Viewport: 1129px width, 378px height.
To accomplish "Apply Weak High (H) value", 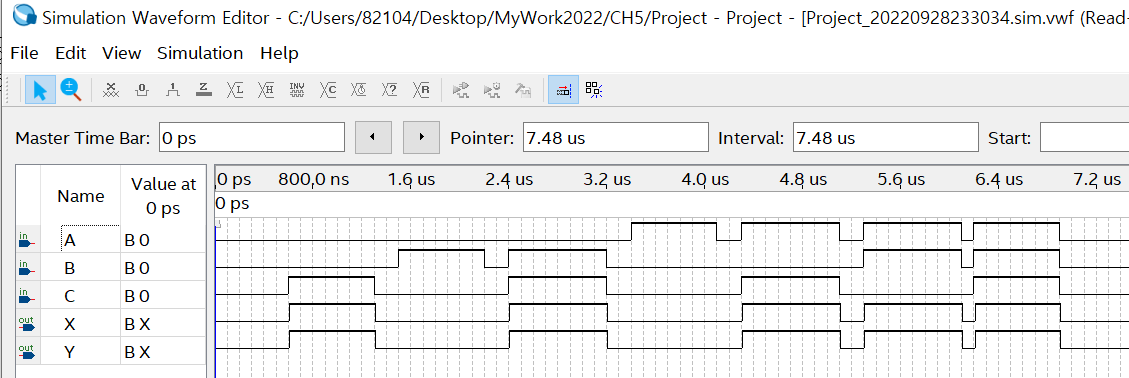I will tap(266, 90).
